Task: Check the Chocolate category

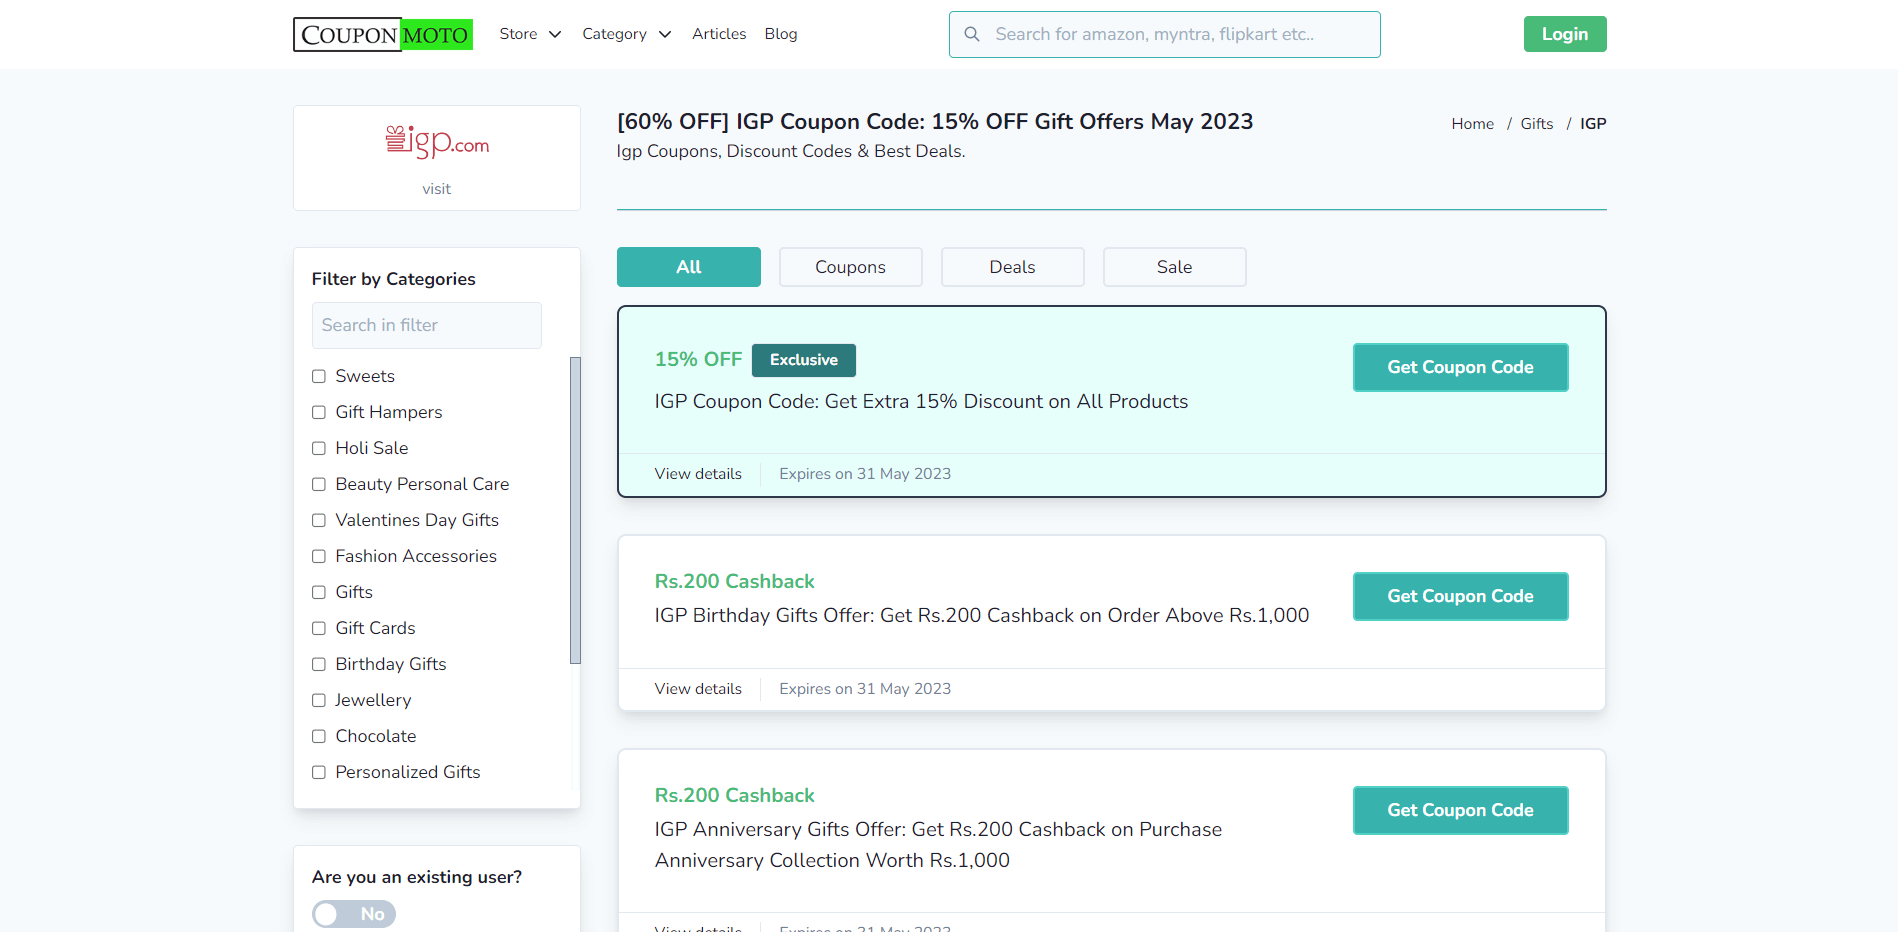Action: (319, 736)
